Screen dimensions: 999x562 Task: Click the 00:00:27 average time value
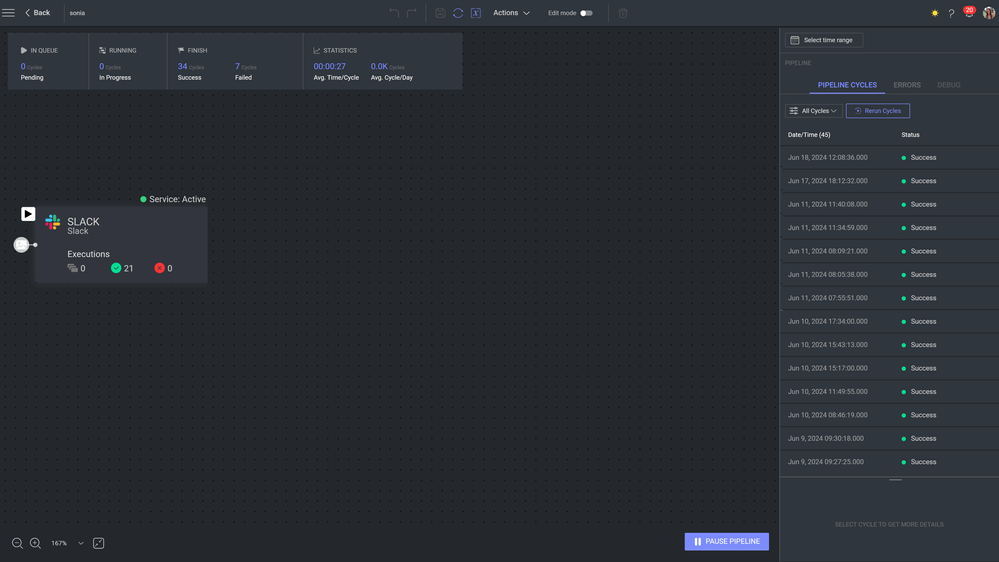pyautogui.click(x=329, y=66)
